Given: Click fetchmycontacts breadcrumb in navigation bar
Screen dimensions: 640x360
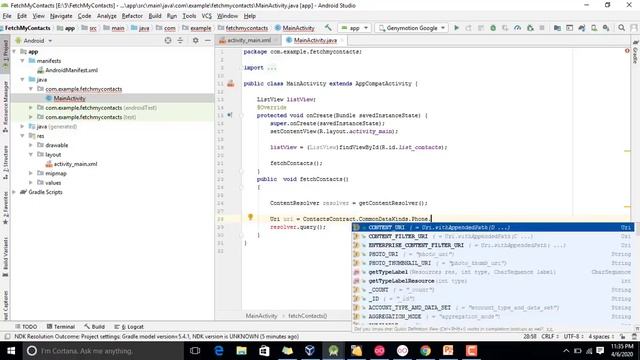Looking at the screenshot, I should tap(243, 28).
